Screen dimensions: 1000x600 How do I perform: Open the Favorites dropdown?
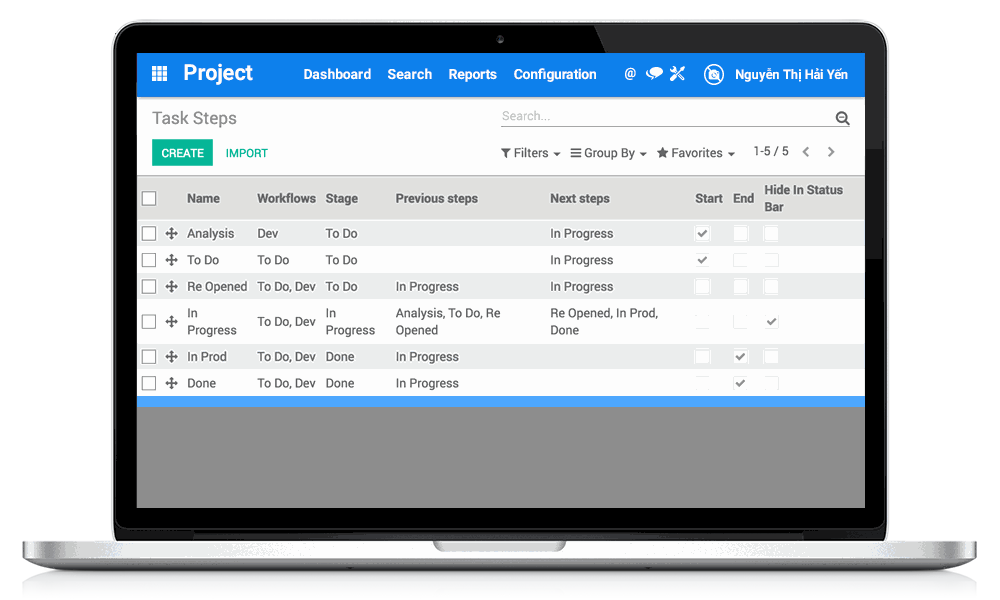coord(696,152)
